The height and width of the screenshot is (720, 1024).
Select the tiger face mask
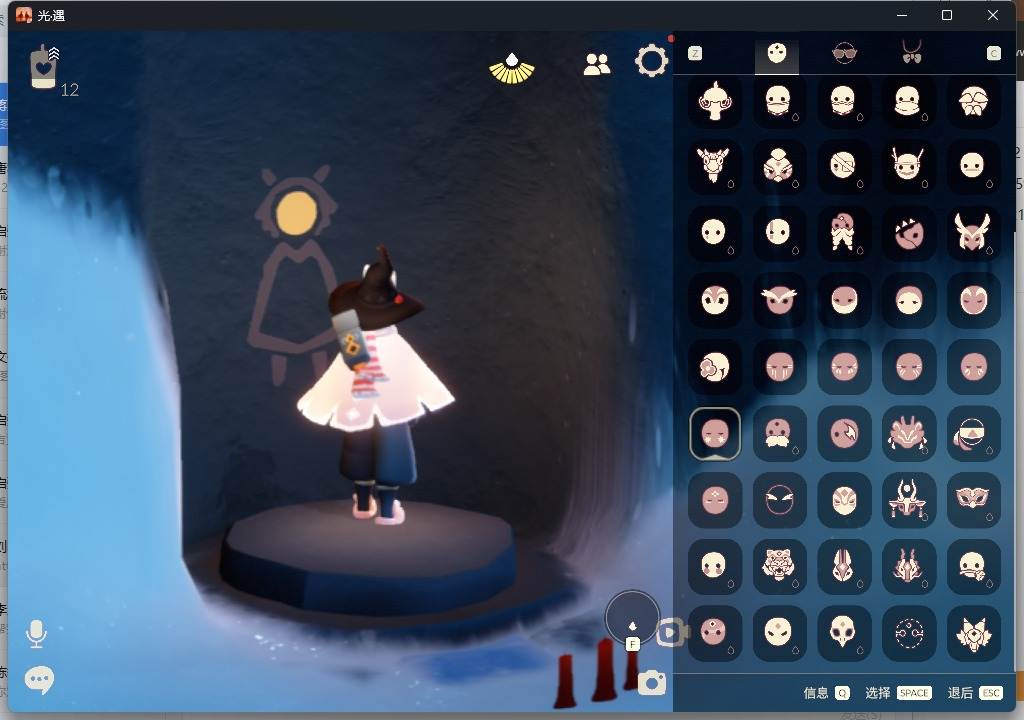[x=779, y=567]
